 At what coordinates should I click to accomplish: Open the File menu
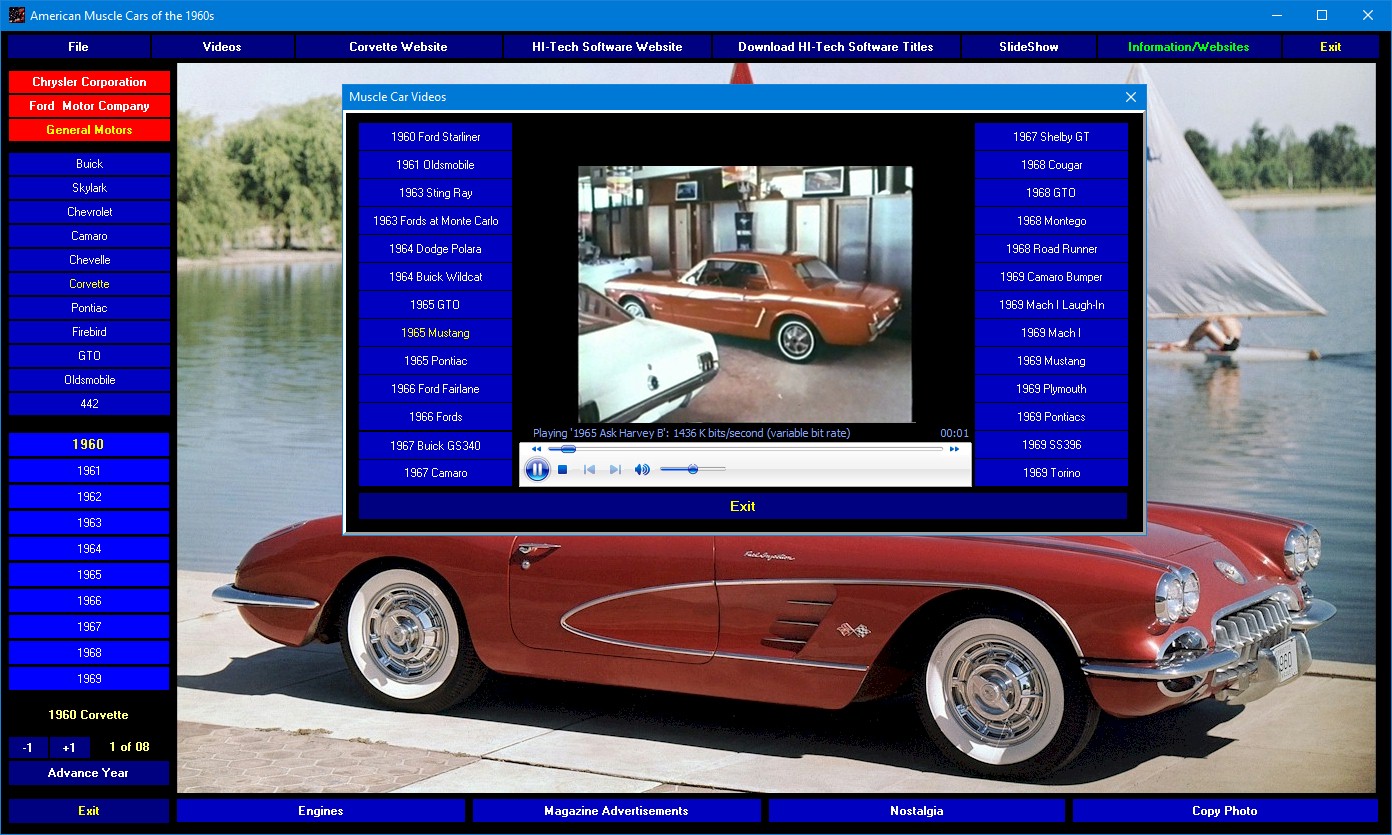tap(79, 47)
